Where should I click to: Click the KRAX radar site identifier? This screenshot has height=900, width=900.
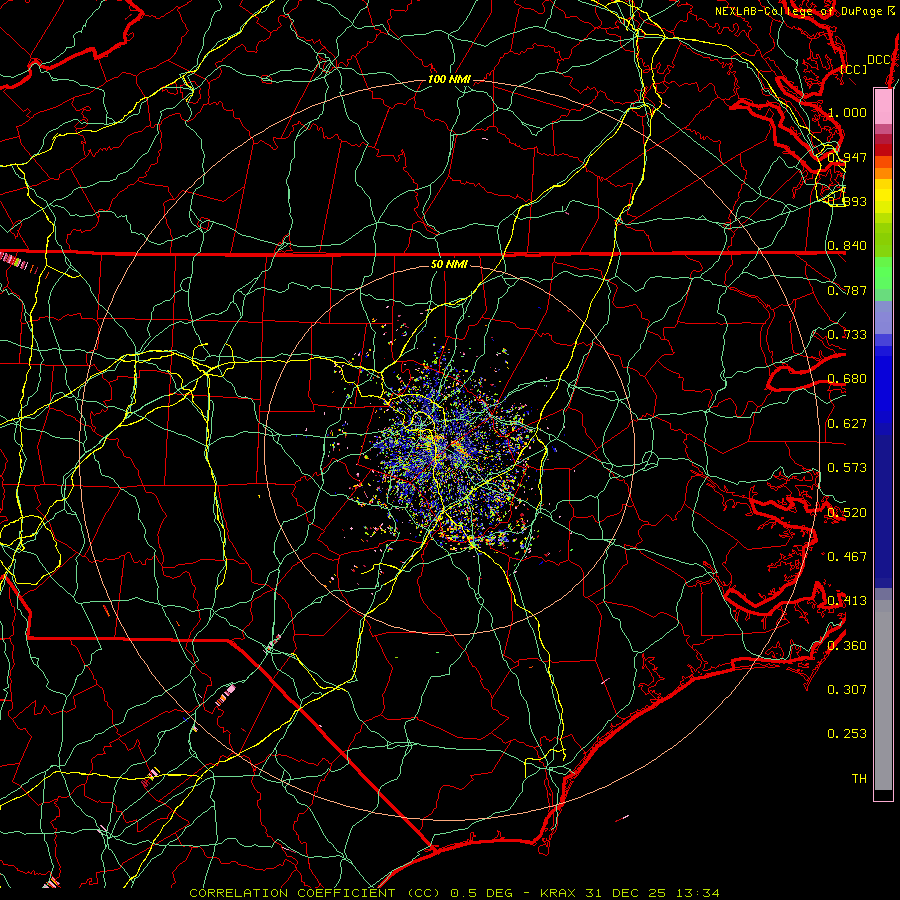click(560, 893)
